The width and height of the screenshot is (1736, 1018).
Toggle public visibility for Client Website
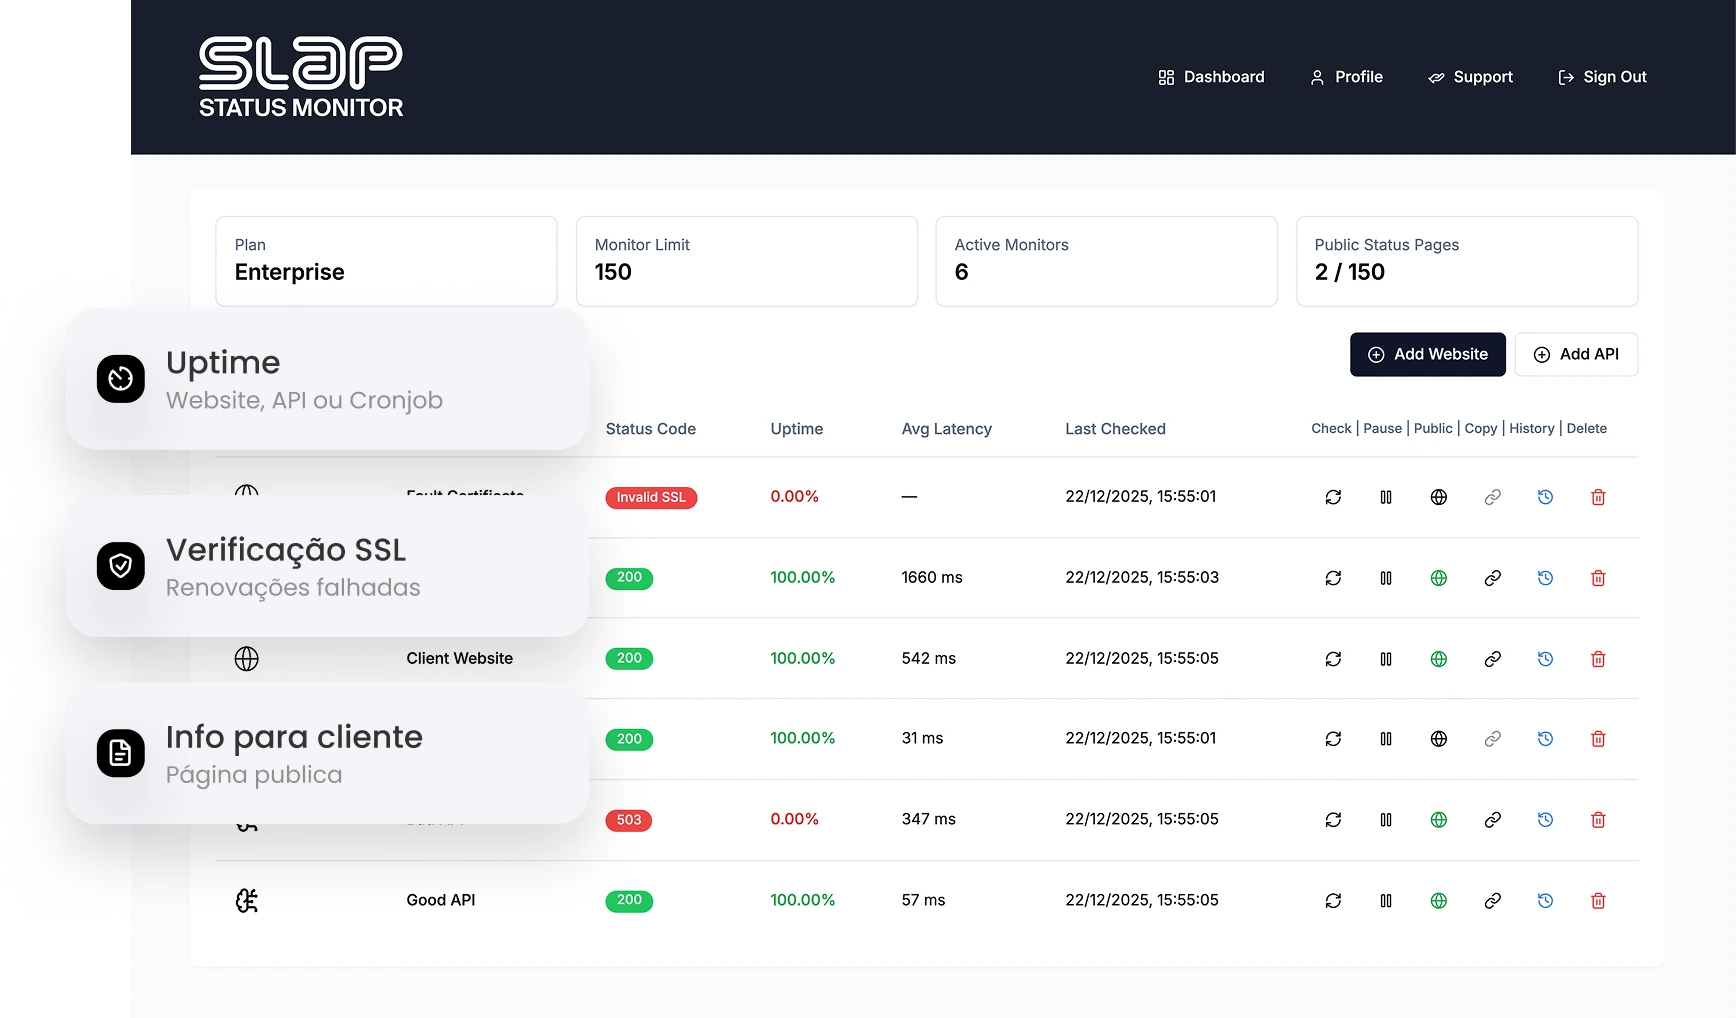(x=1439, y=659)
